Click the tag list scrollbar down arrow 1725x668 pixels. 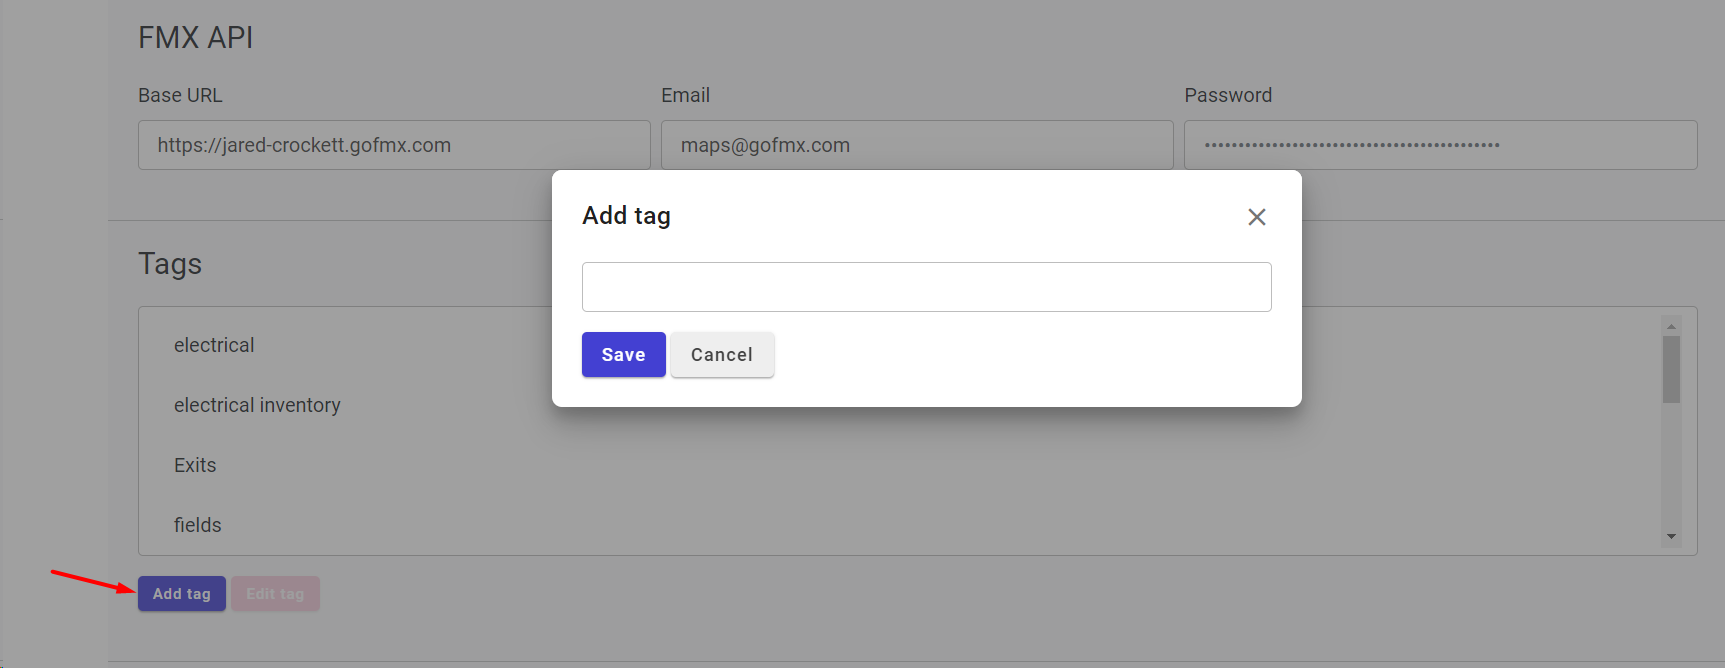pyautogui.click(x=1671, y=537)
